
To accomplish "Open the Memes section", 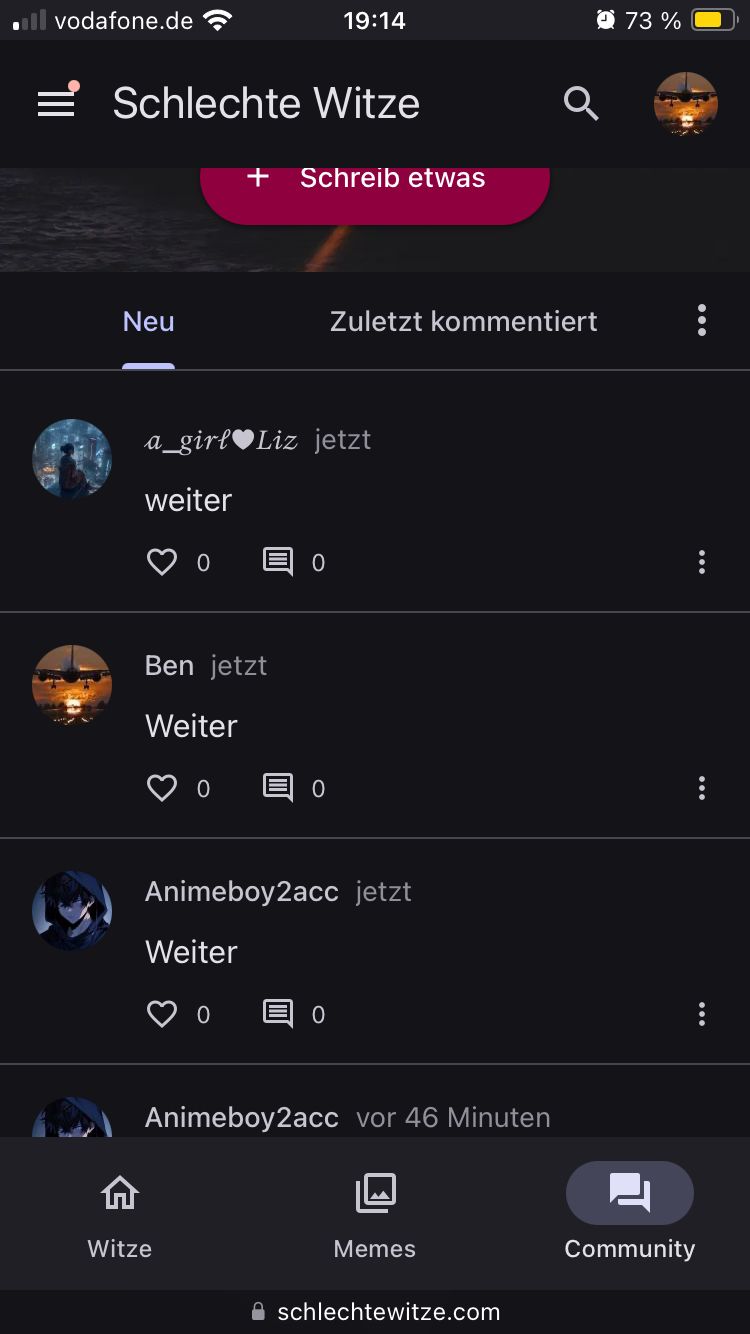I will point(375,1216).
